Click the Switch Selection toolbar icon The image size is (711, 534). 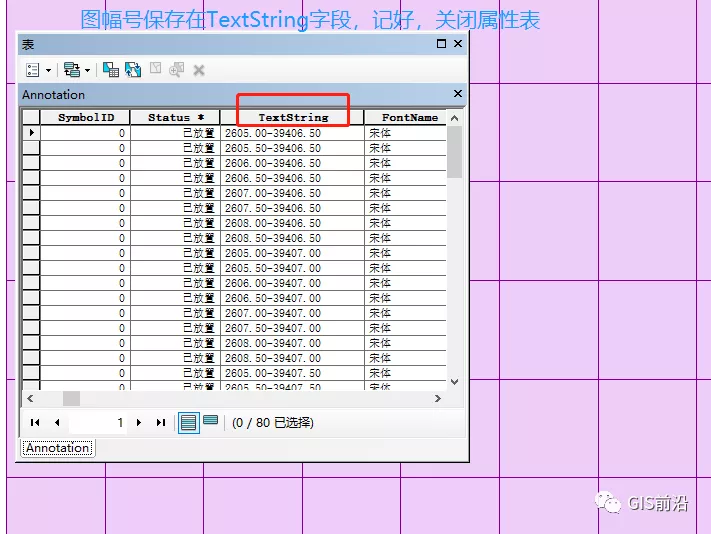tap(133, 70)
